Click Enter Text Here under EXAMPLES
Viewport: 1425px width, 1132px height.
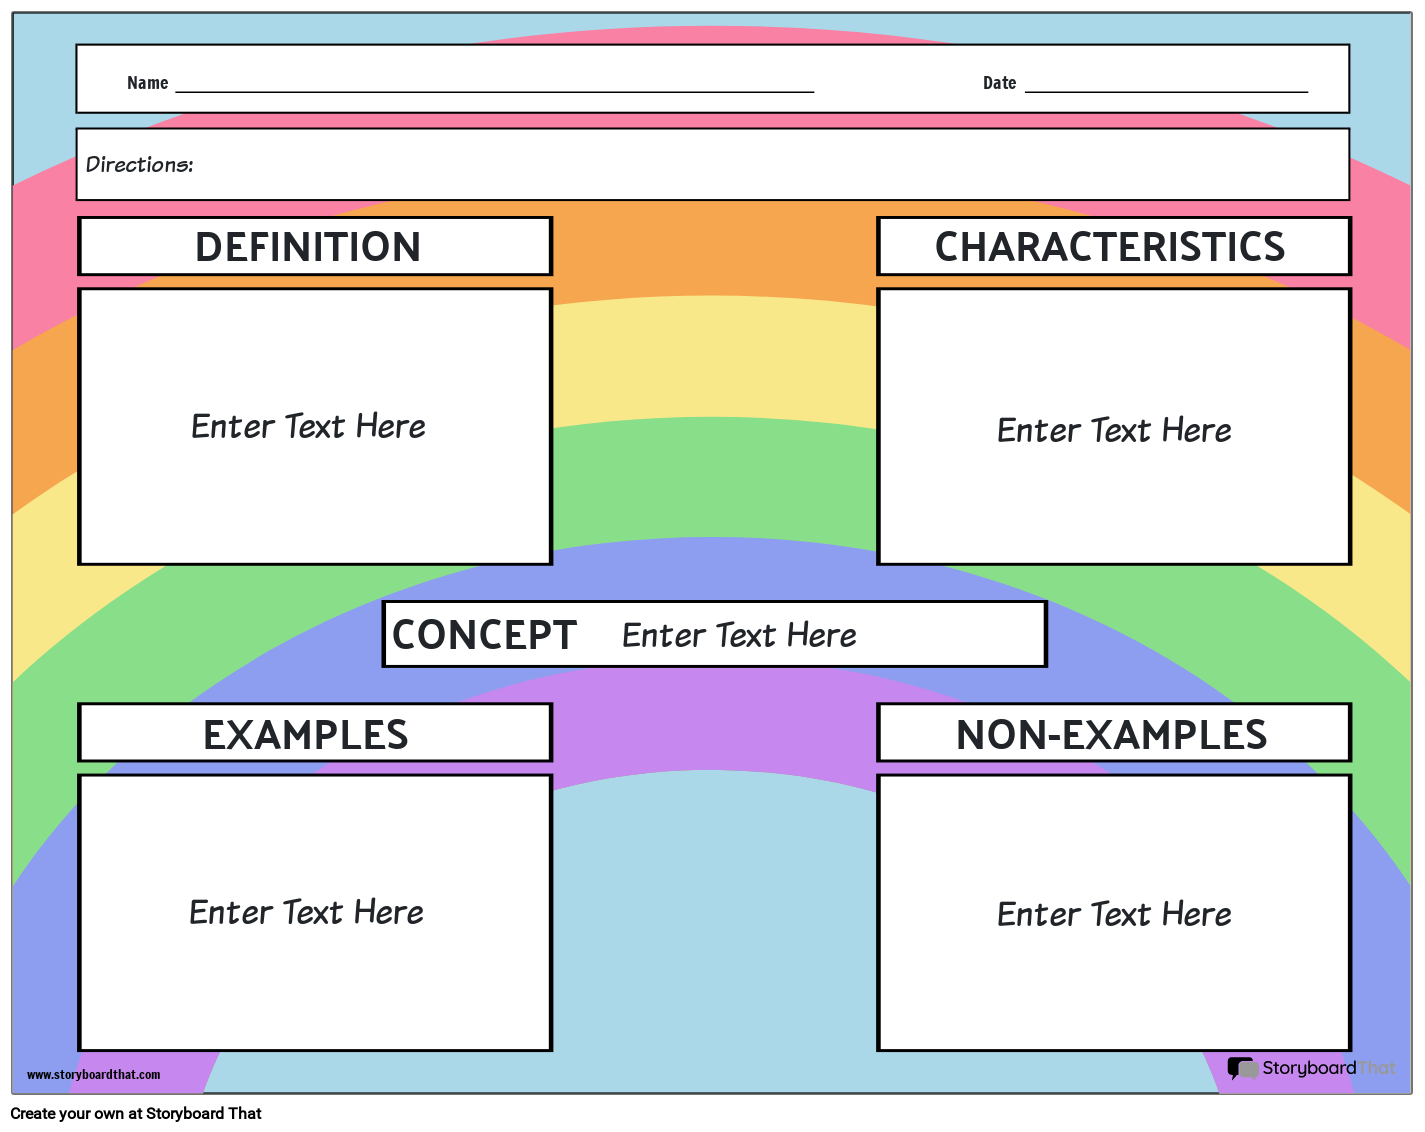306,912
